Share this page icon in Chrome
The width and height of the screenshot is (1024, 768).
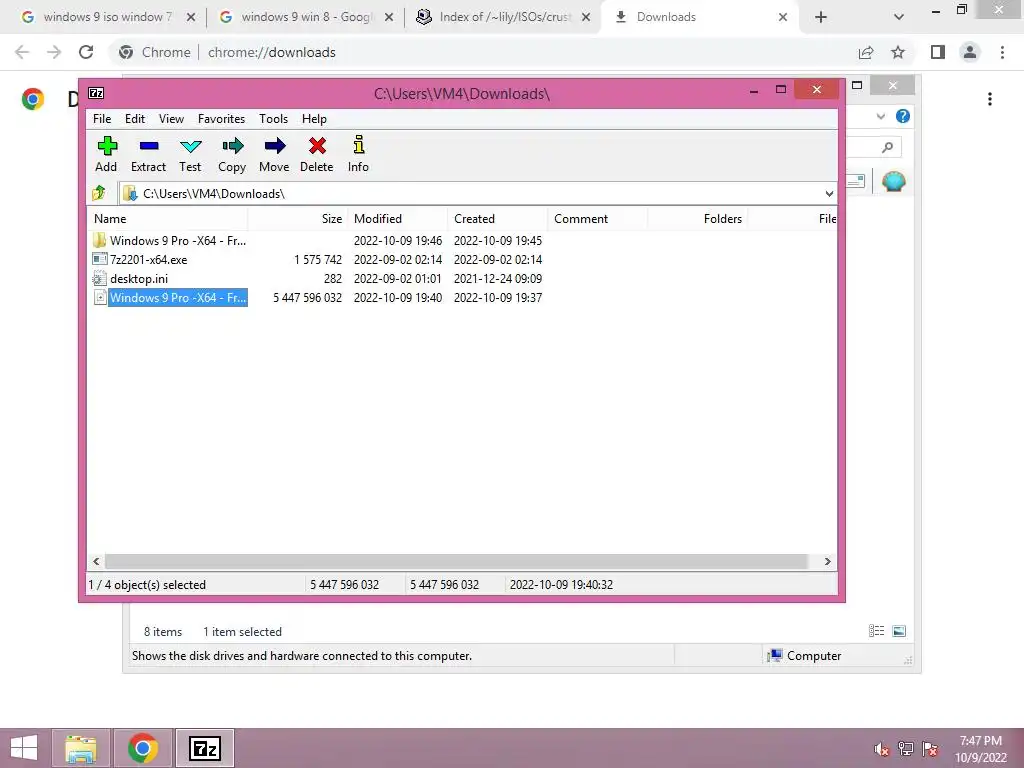[x=866, y=52]
